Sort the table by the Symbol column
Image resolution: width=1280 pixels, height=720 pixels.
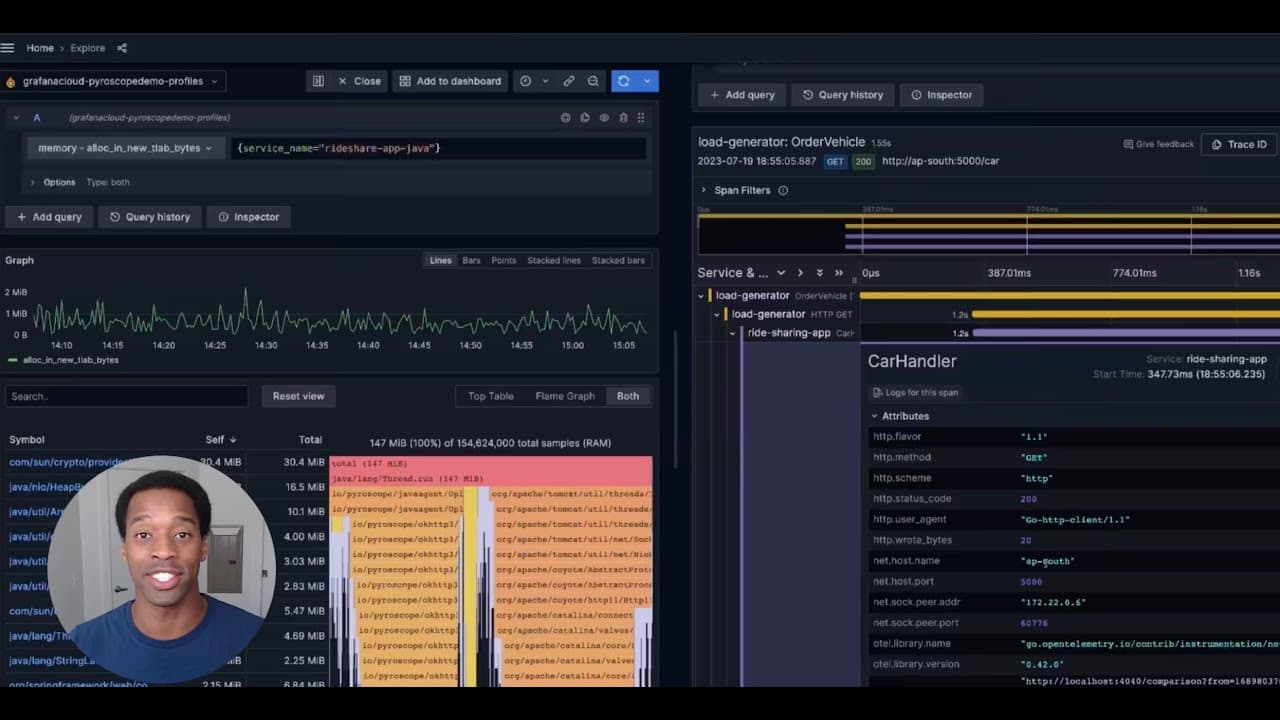click(27, 440)
